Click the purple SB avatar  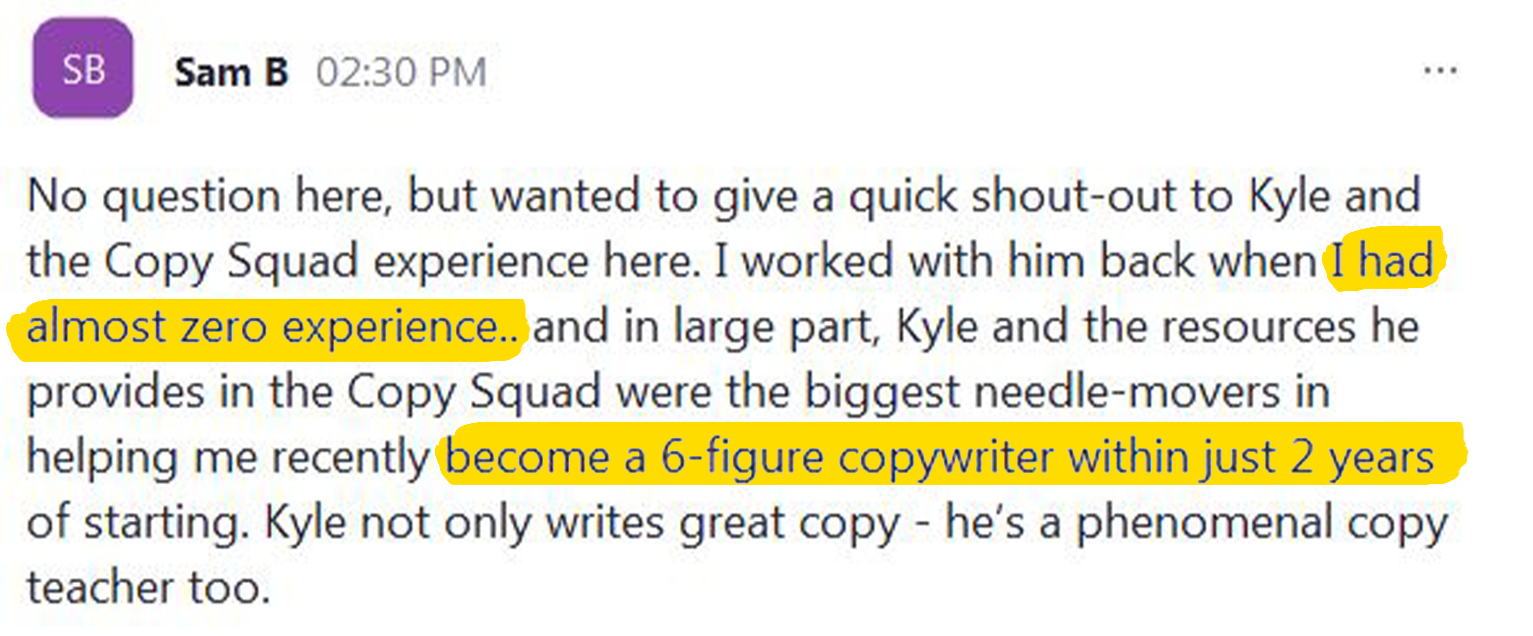tap(83, 69)
